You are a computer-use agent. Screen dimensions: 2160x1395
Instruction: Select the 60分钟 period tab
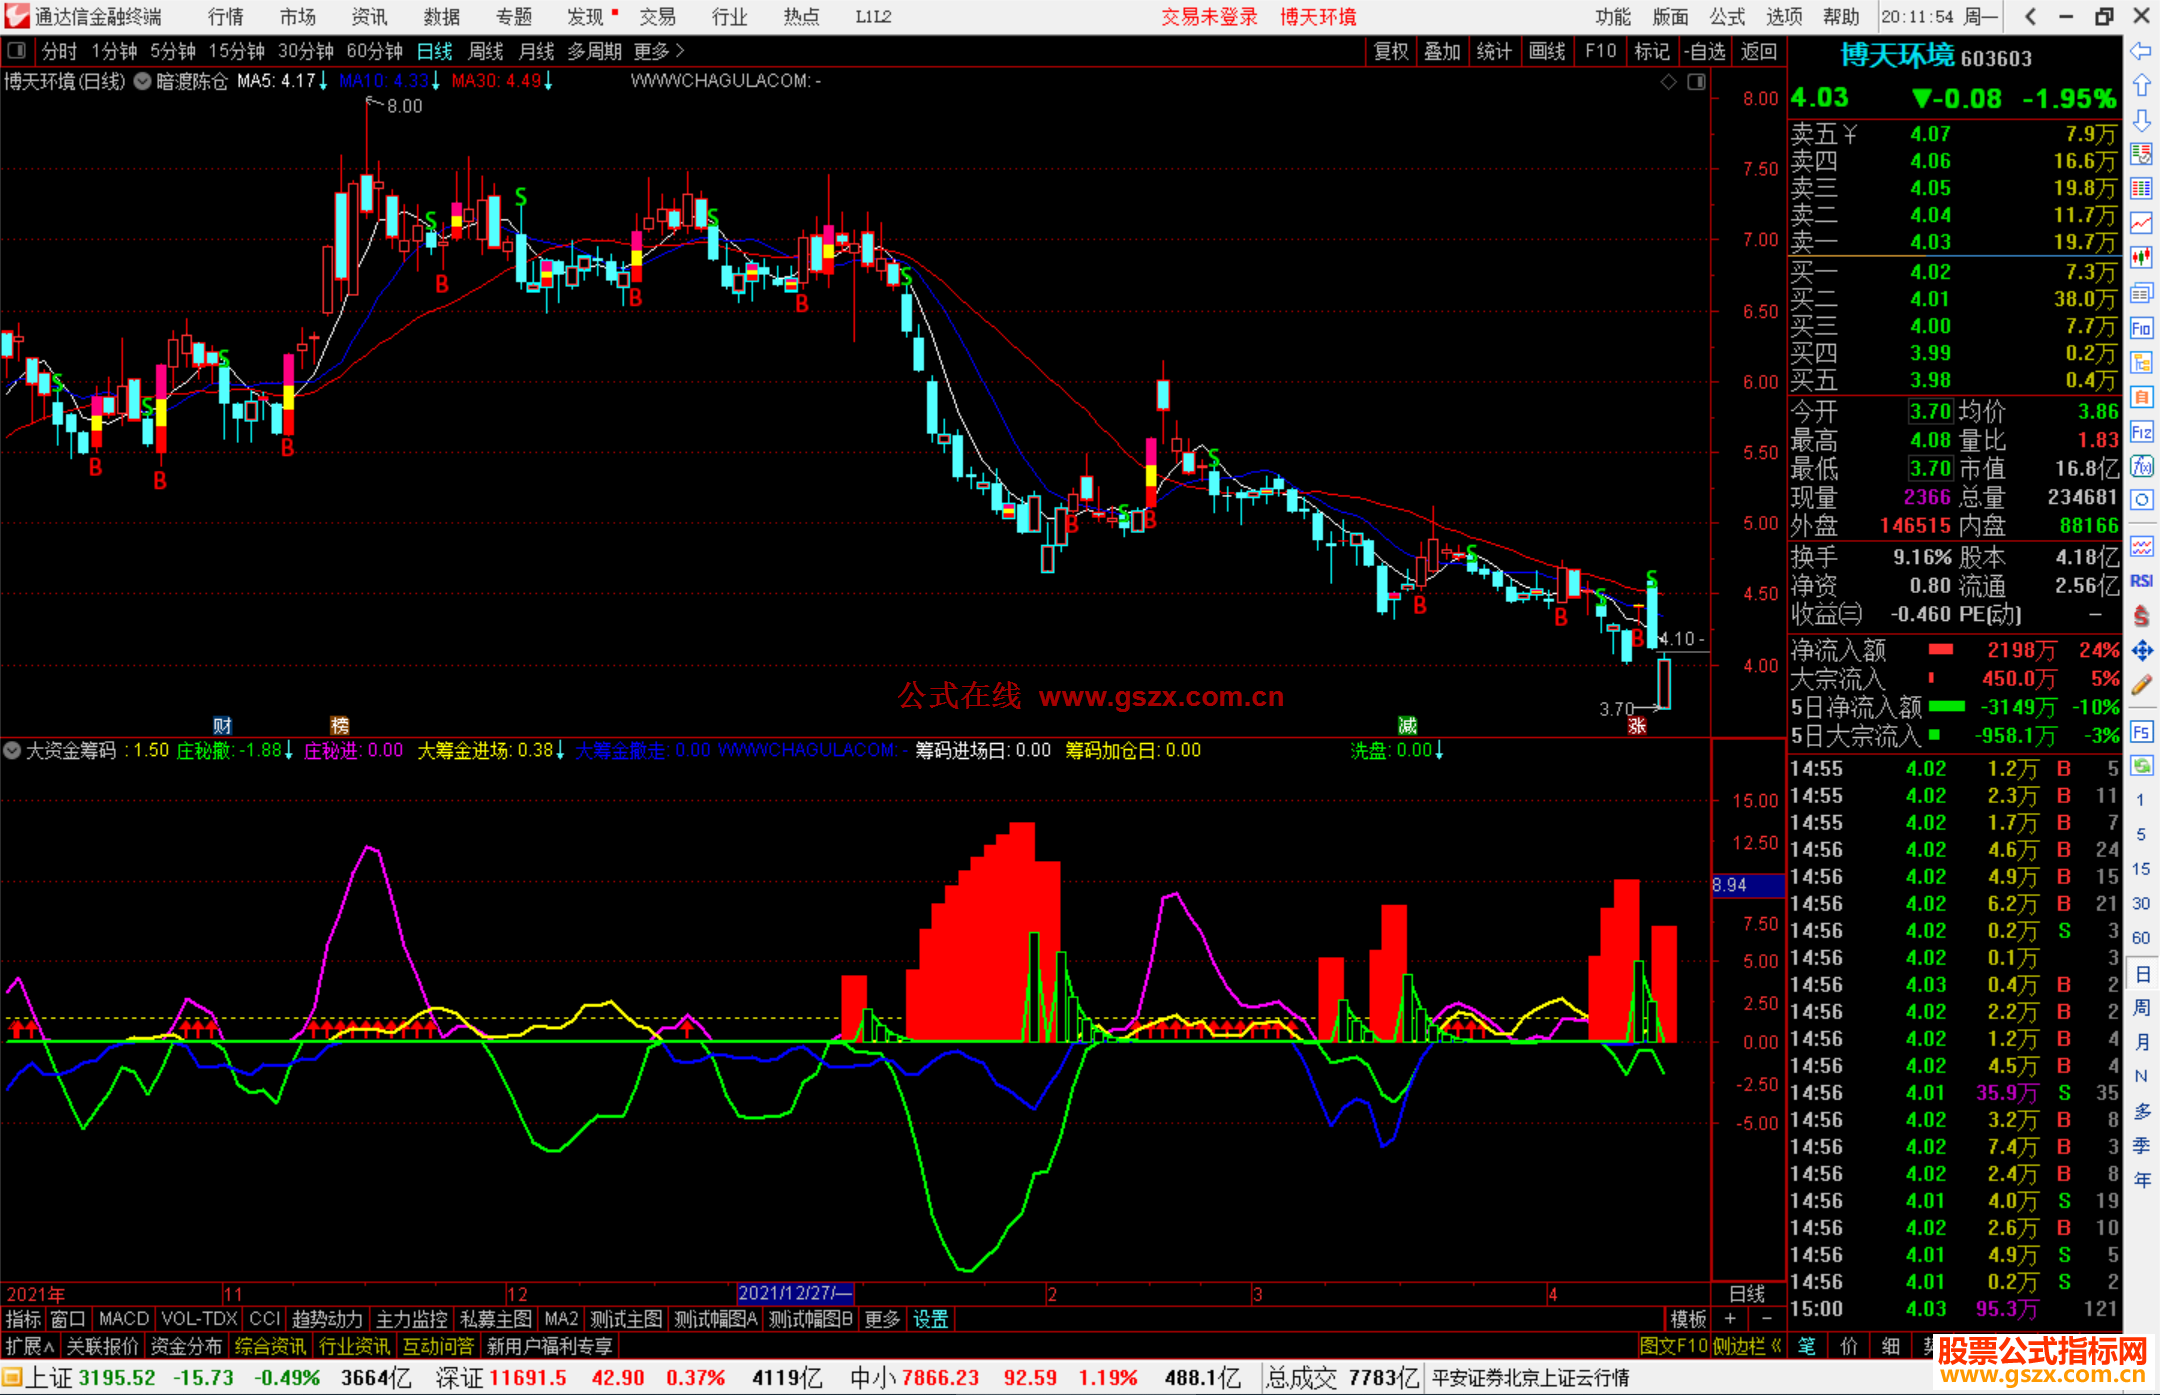tap(375, 51)
